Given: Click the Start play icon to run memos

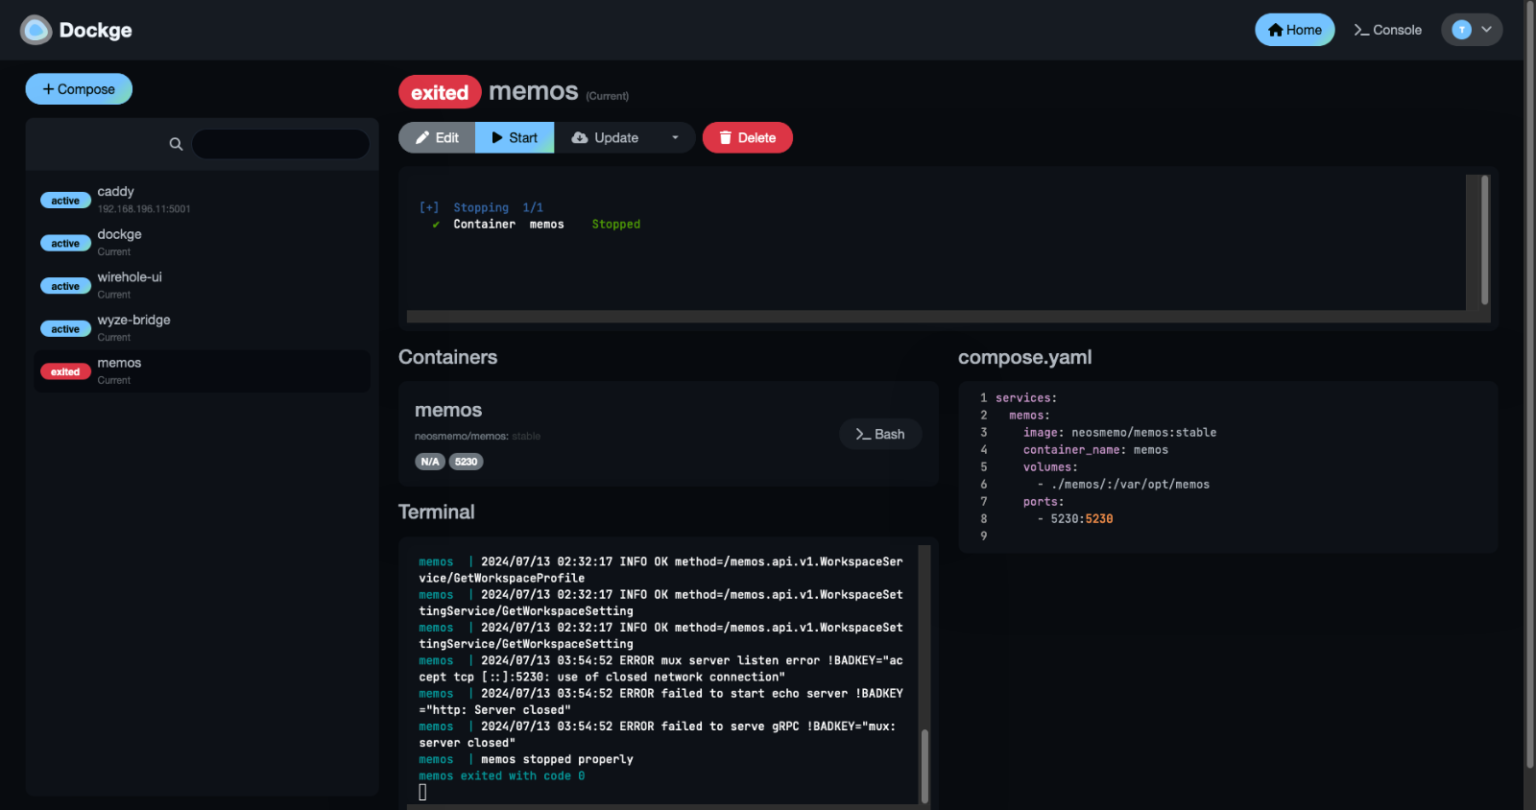Looking at the screenshot, I should coord(497,137).
